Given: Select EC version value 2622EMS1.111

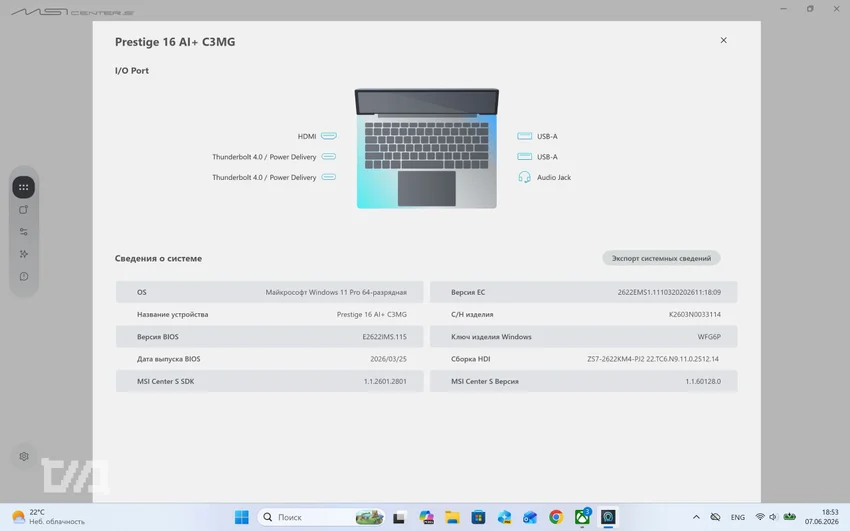Looking at the screenshot, I should tap(669, 292).
